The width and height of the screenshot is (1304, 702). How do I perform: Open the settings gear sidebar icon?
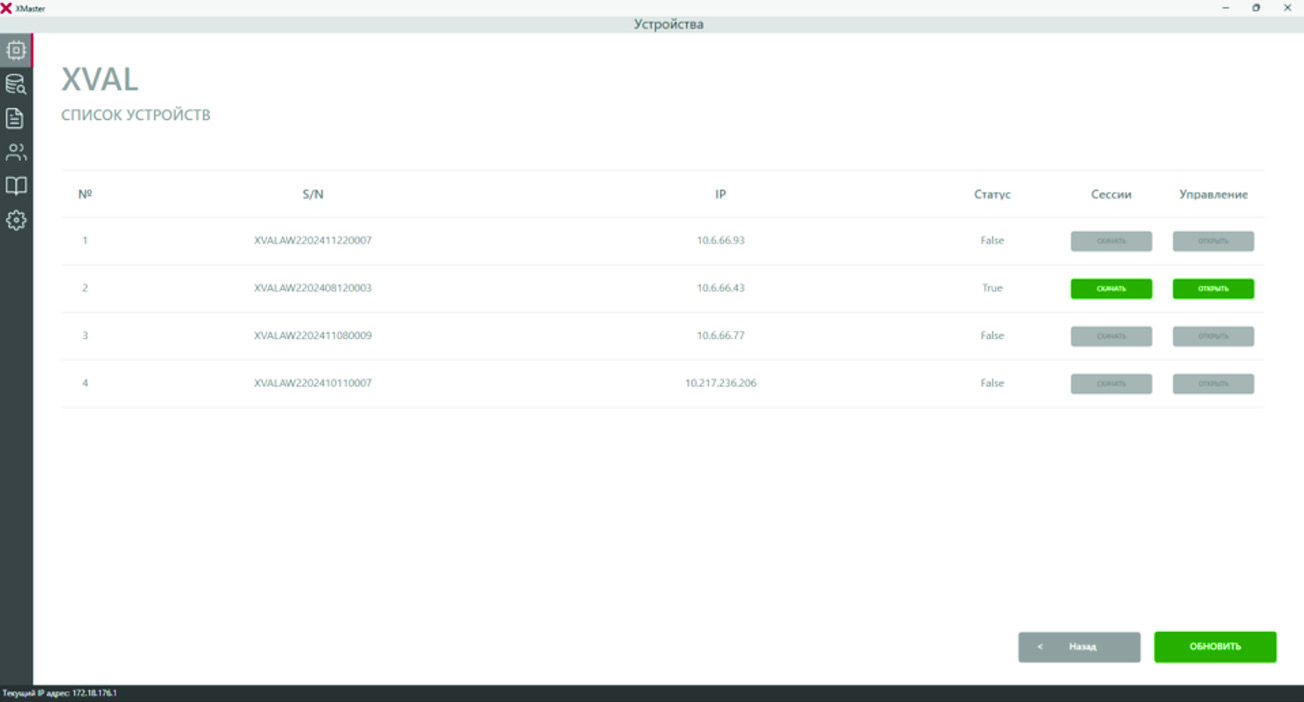[x=16, y=220]
